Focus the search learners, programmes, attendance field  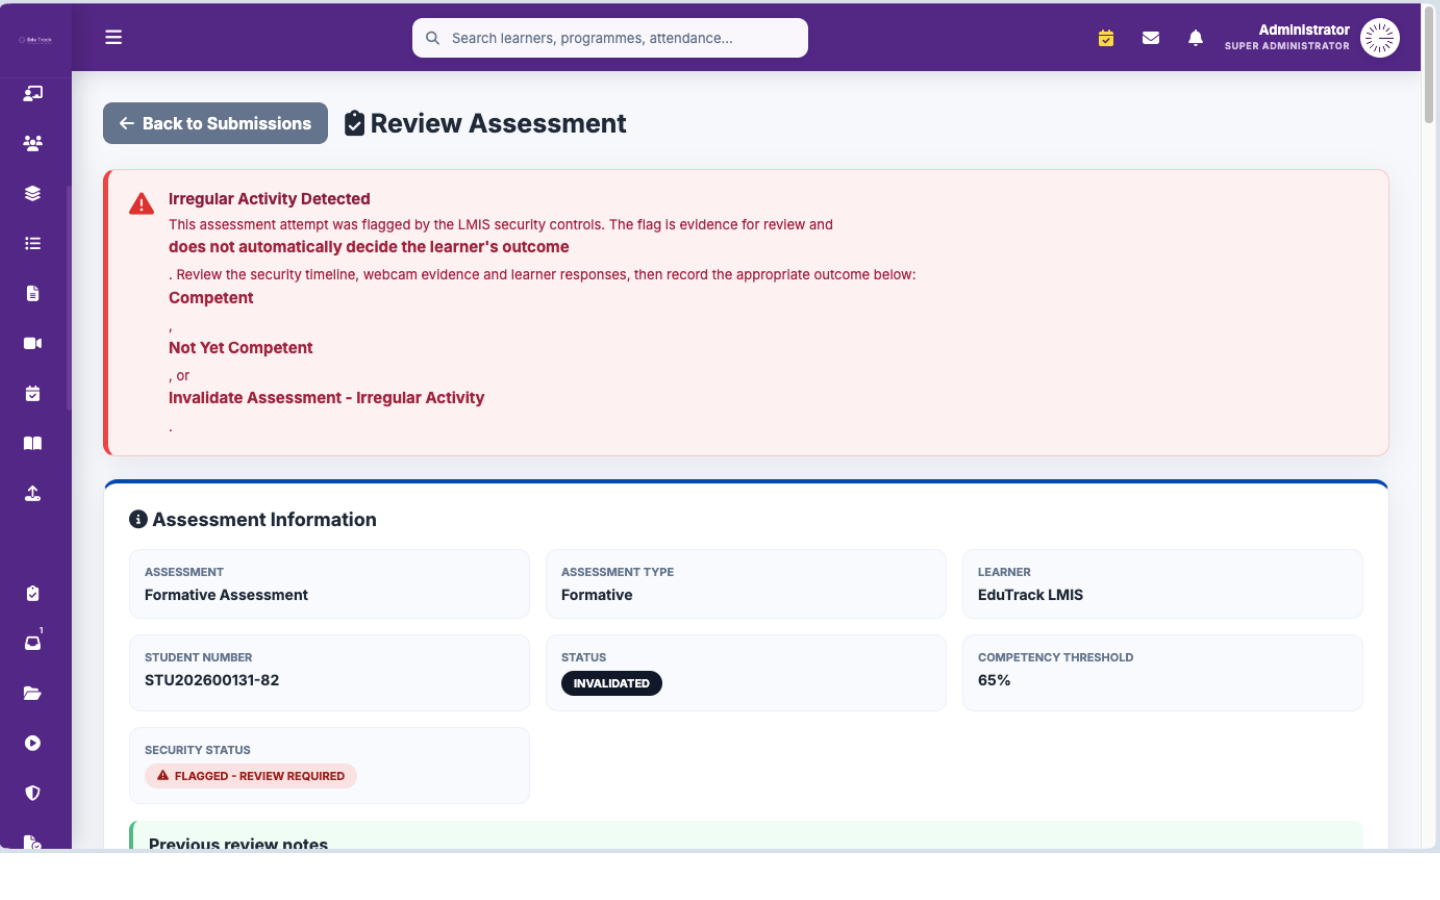click(x=610, y=38)
